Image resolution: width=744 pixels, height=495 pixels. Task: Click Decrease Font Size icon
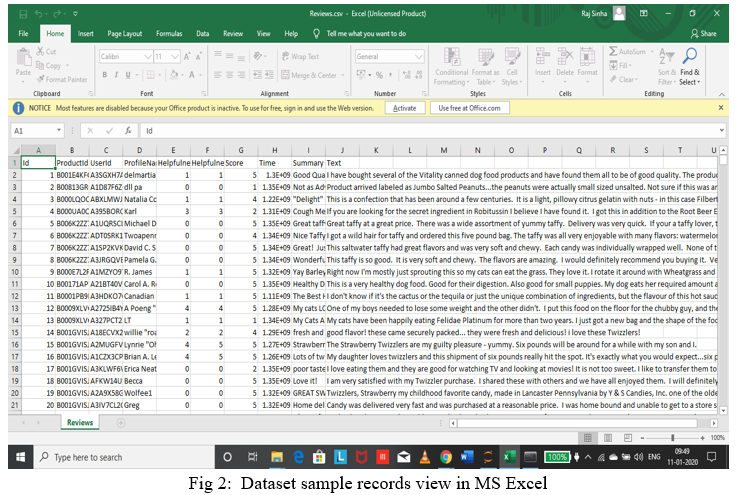[x=198, y=56]
